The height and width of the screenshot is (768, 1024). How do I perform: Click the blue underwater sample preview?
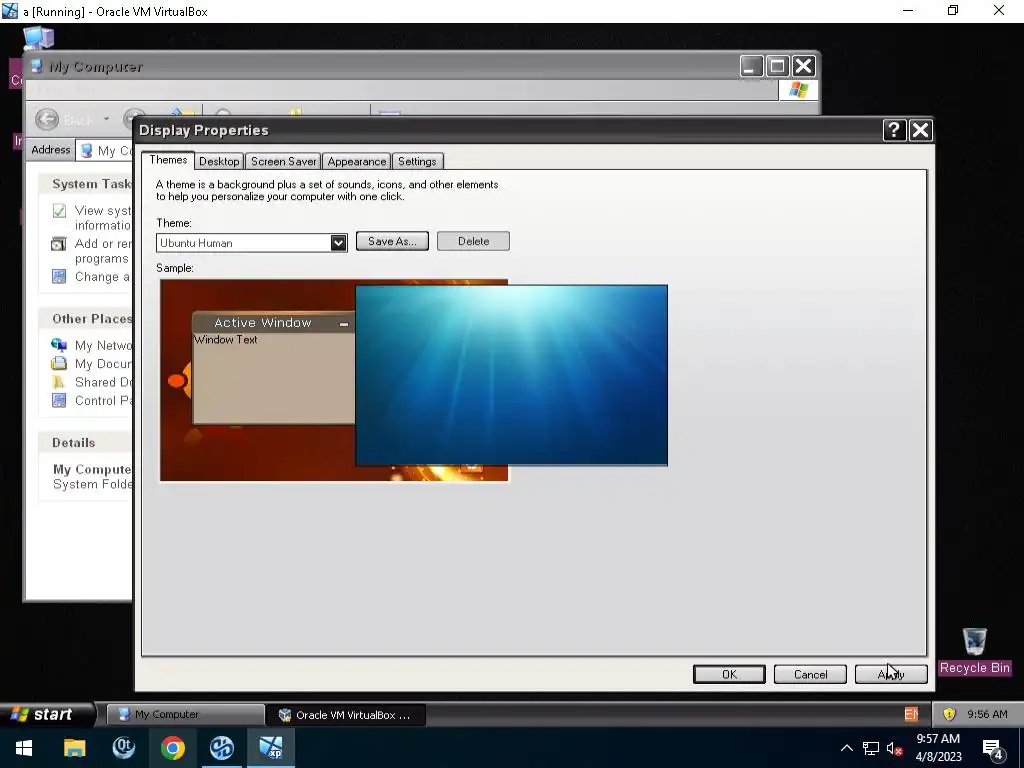pyautogui.click(x=511, y=375)
